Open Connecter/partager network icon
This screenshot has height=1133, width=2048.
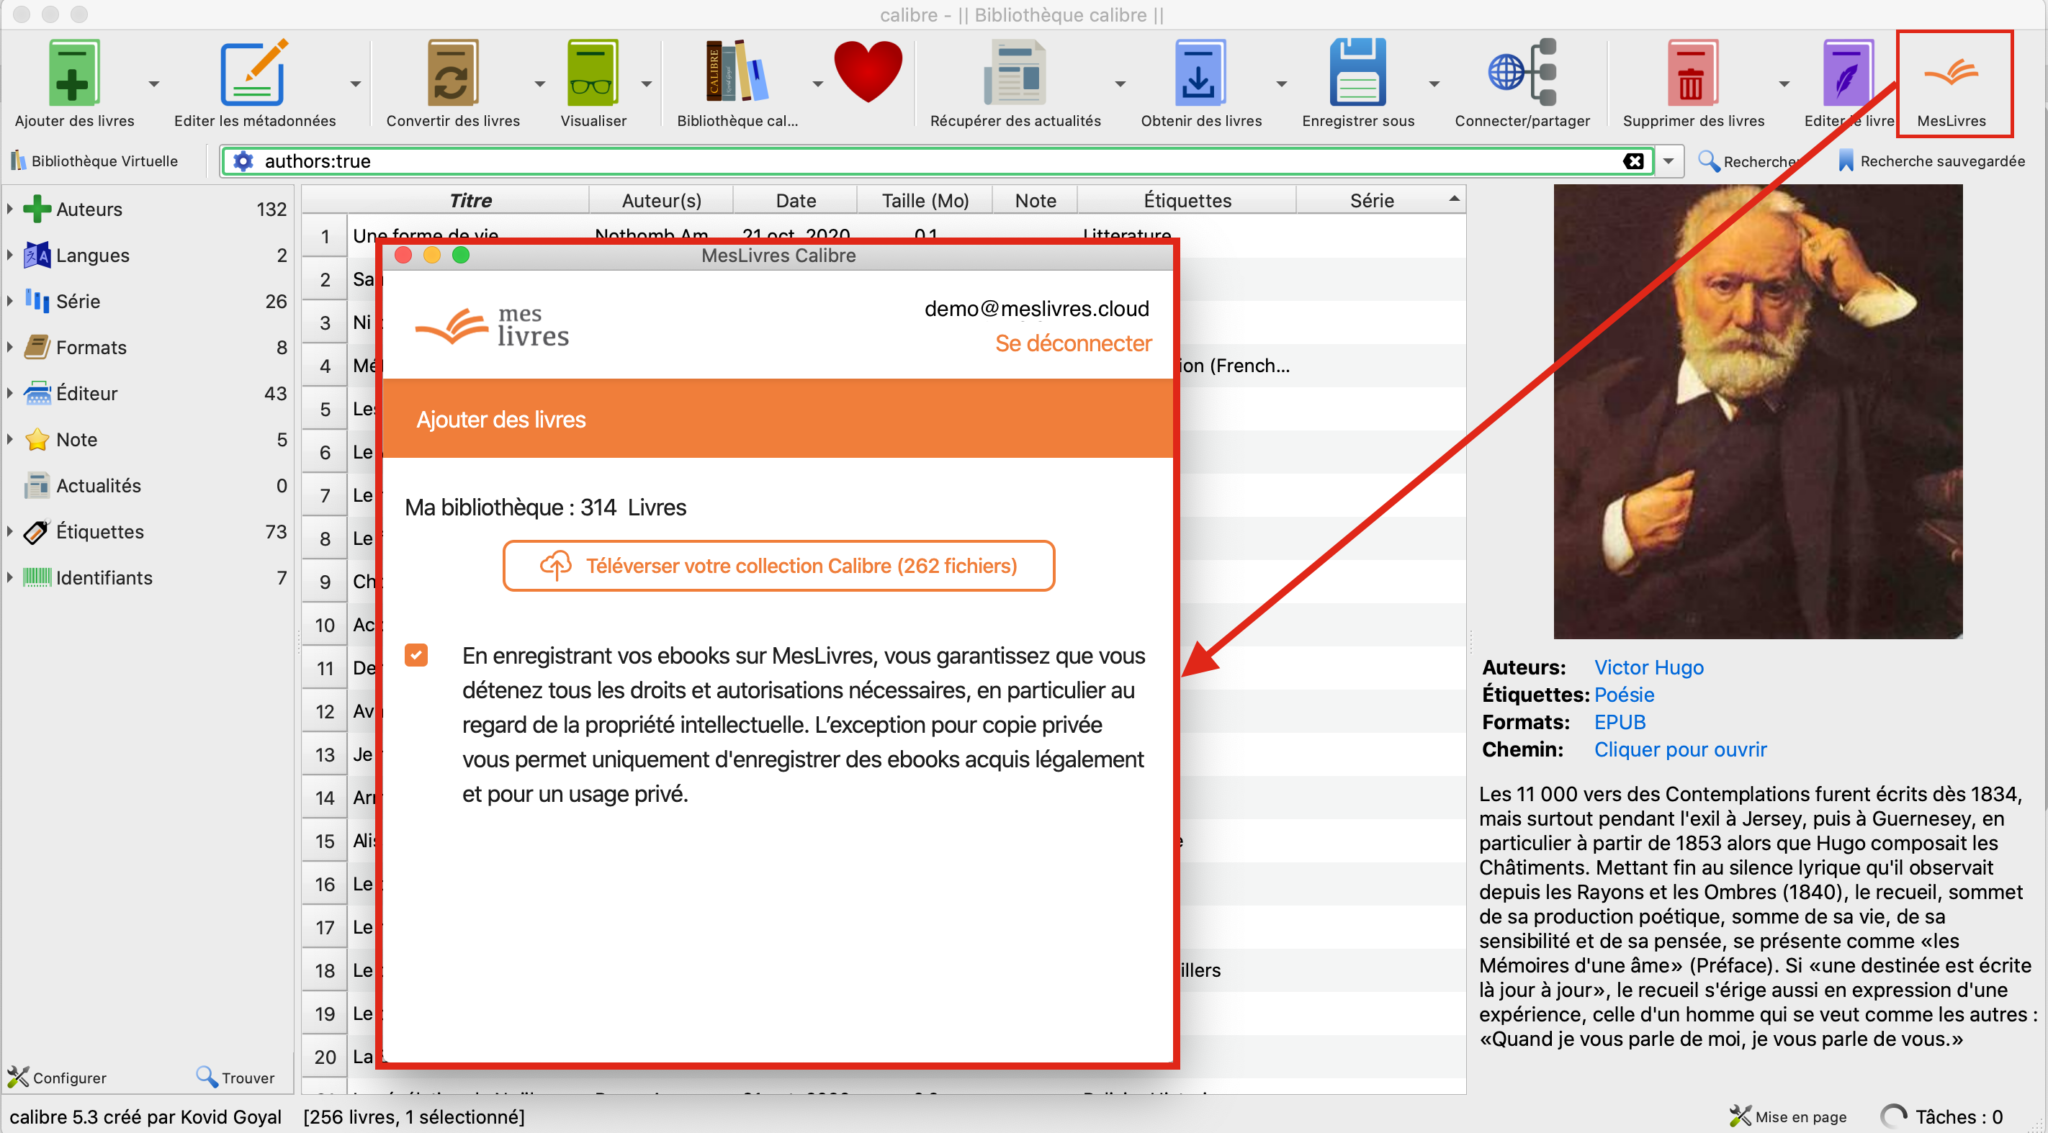(1522, 73)
